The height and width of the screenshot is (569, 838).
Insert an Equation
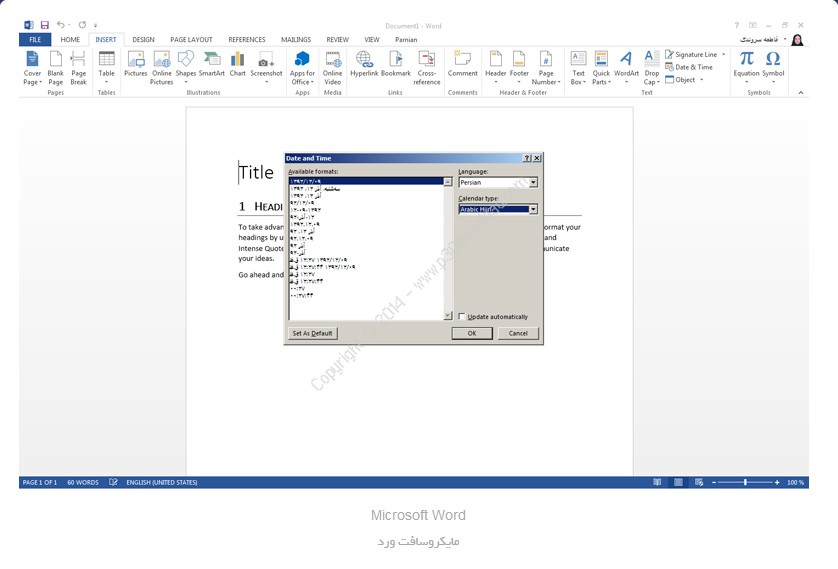pyautogui.click(x=746, y=68)
